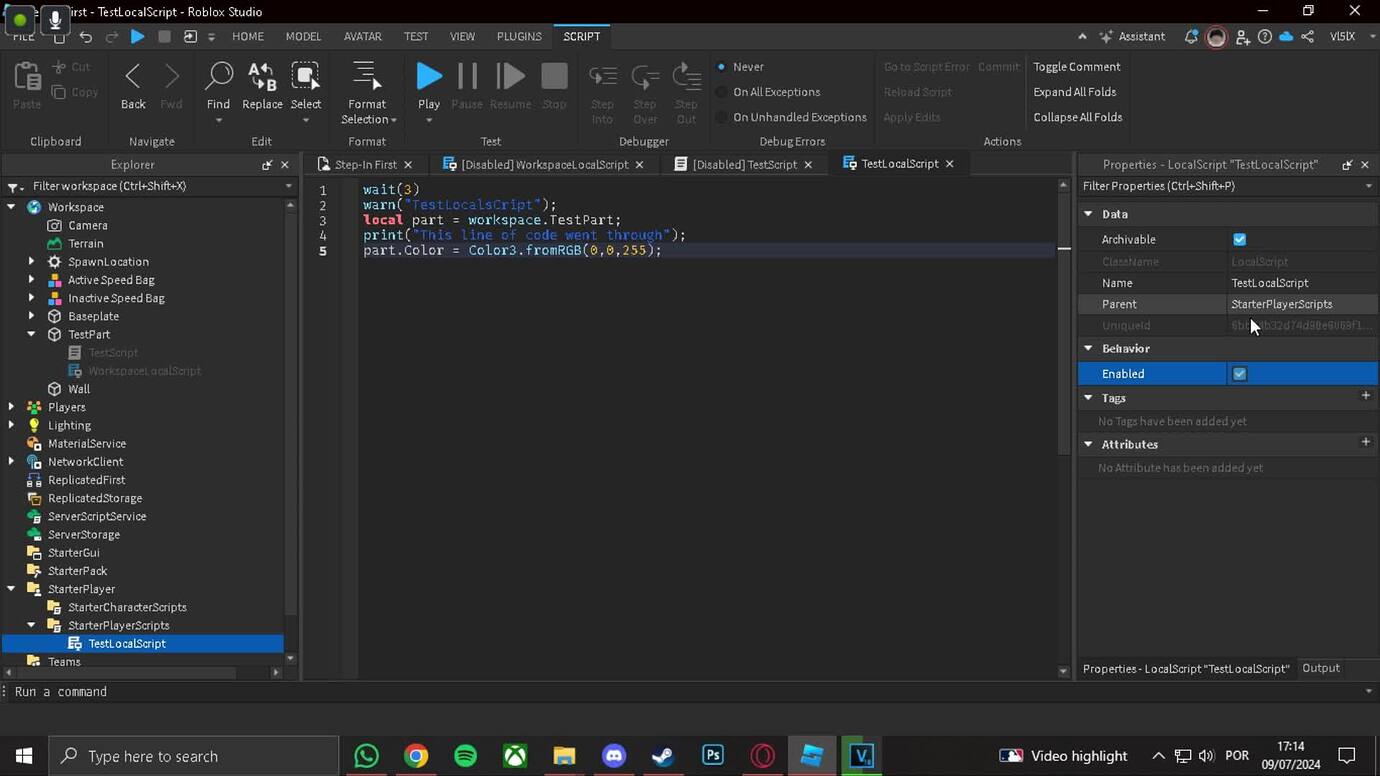
Task: Open the Find tool
Action: coord(218,75)
